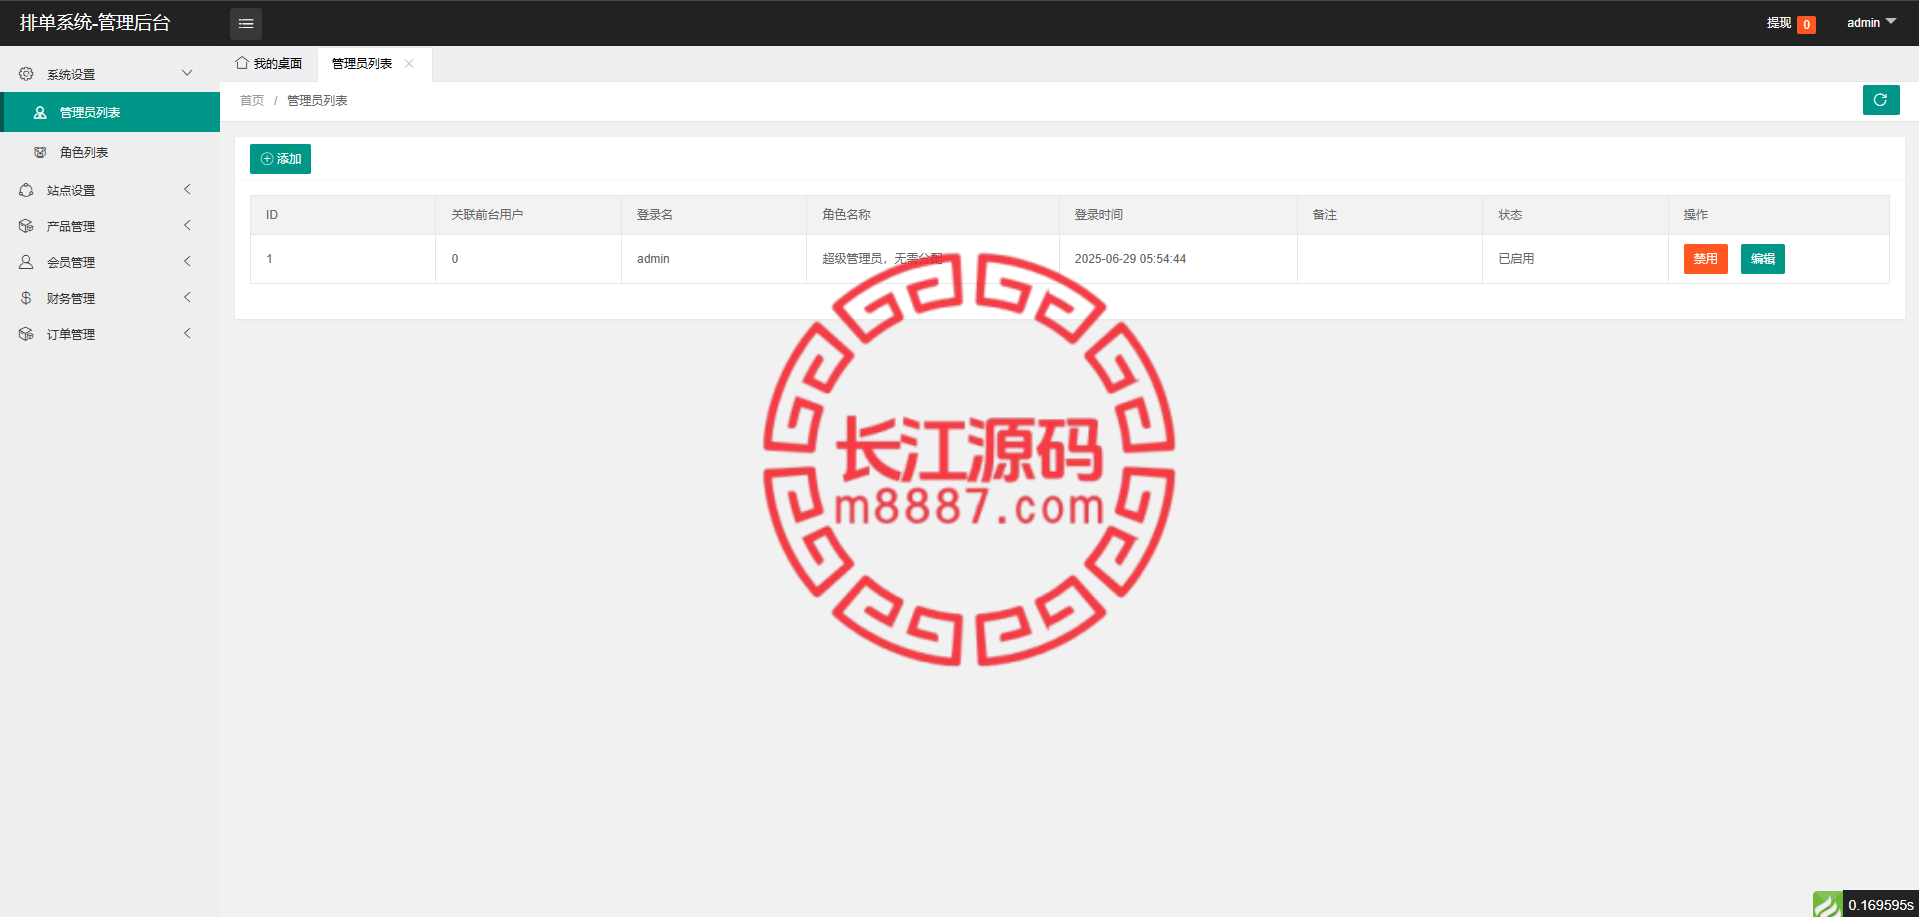This screenshot has width=1919, height=917.
Task: Click the green refresh icon button
Action: tap(1881, 100)
